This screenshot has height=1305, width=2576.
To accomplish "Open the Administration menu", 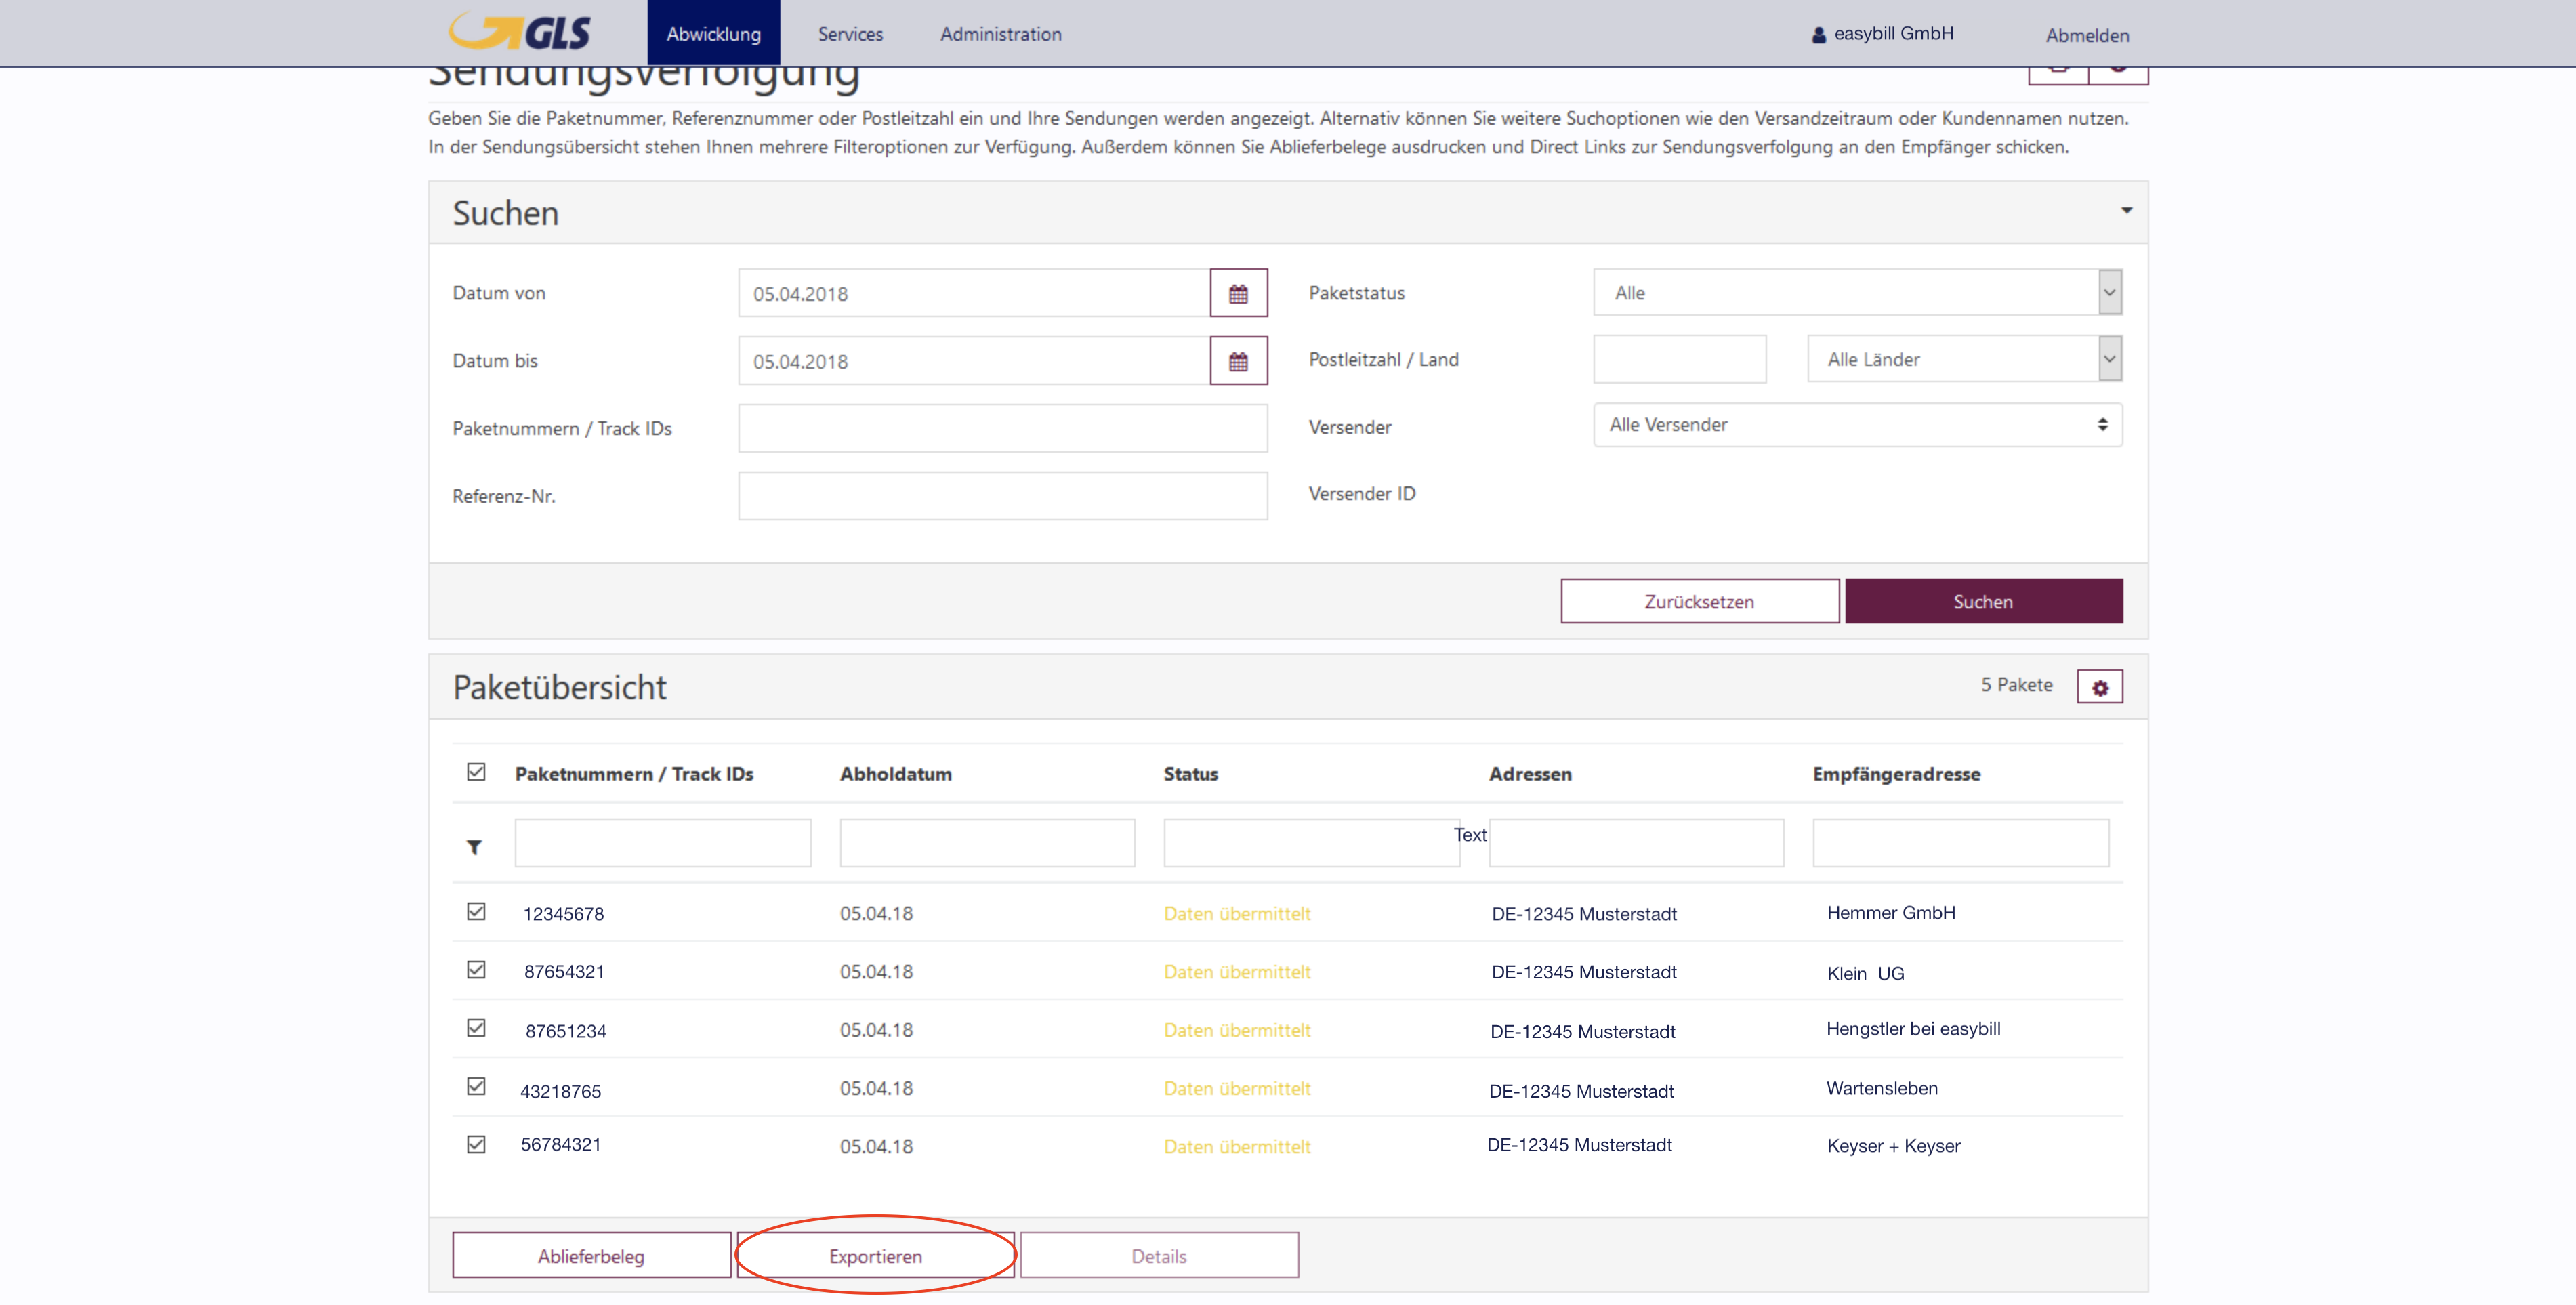I will pyautogui.click(x=1000, y=34).
